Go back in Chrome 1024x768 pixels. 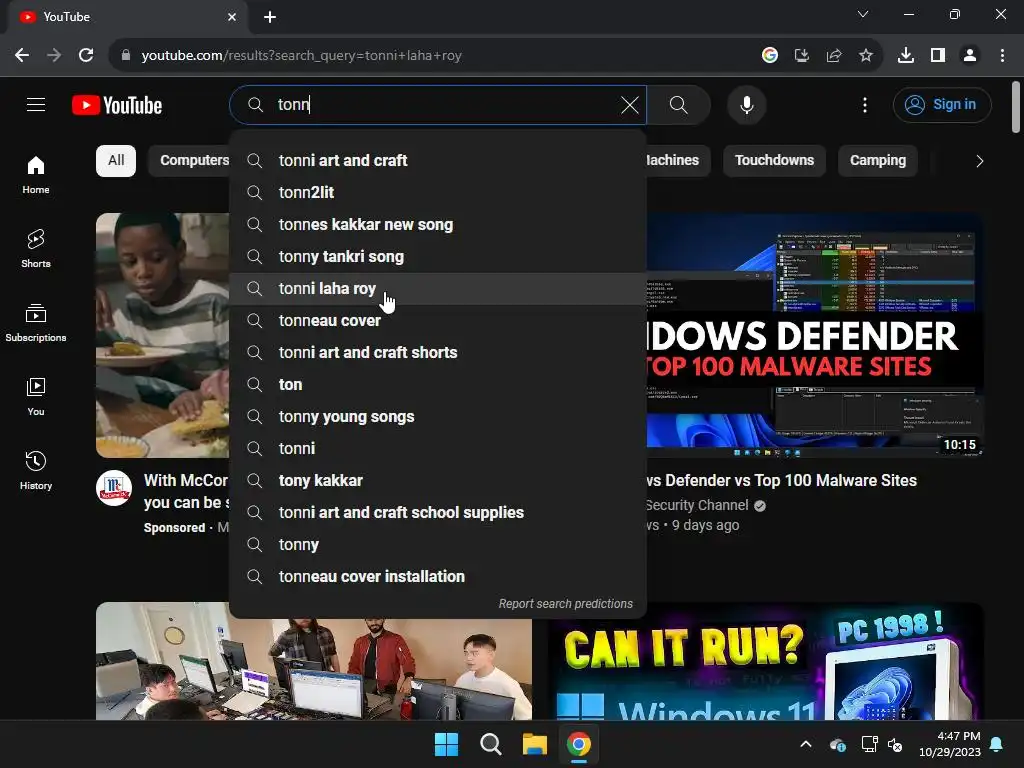22,56
